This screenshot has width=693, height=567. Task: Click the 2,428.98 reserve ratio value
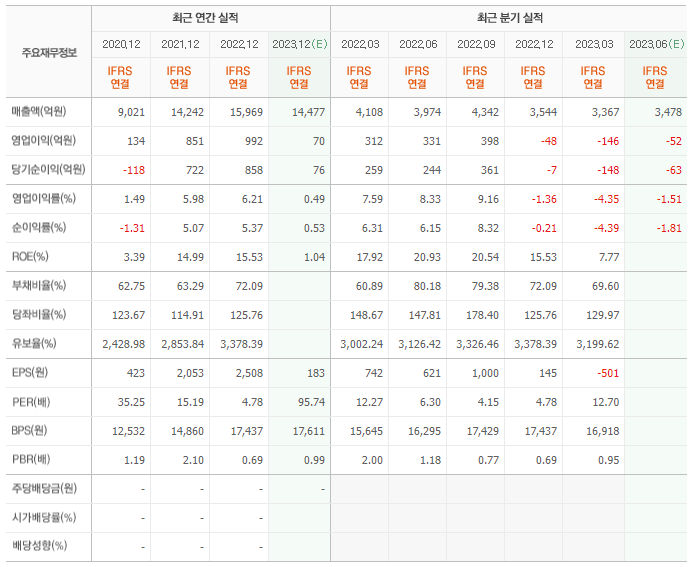click(x=124, y=344)
